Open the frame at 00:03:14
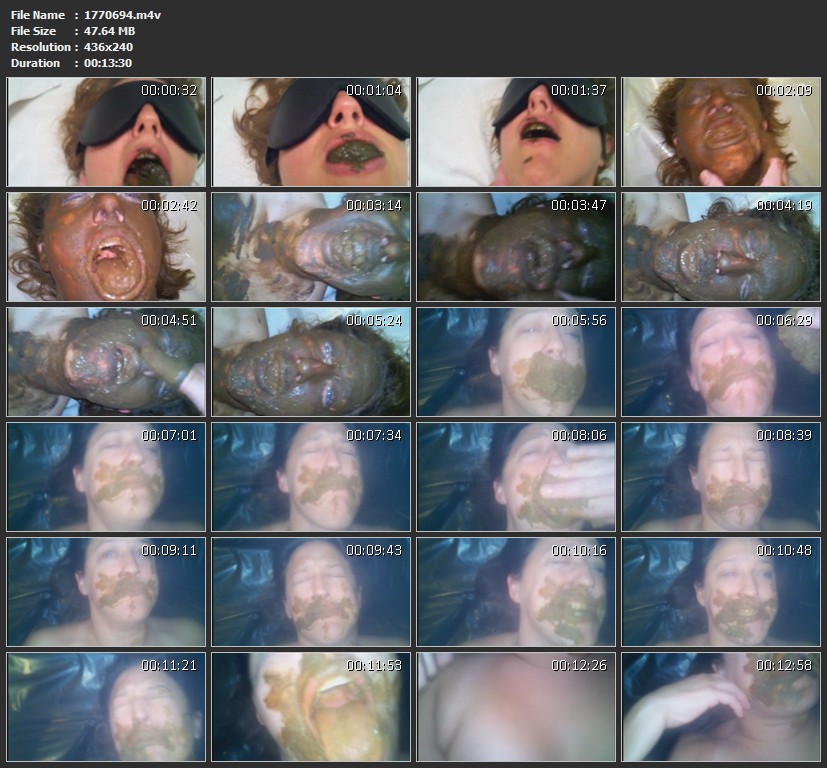 pos(311,247)
